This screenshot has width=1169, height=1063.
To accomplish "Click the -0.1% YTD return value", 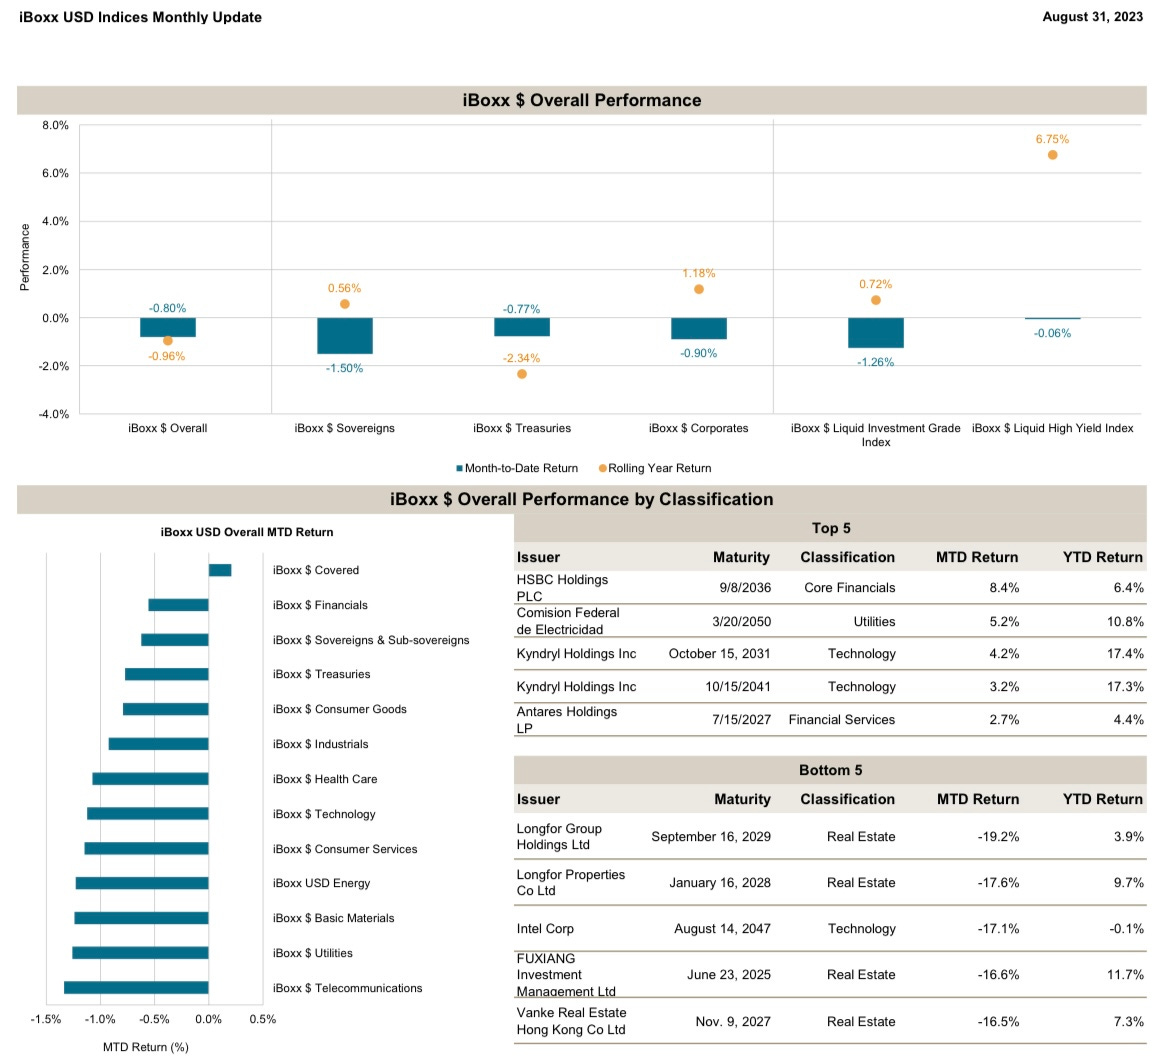I will pos(1127,929).
